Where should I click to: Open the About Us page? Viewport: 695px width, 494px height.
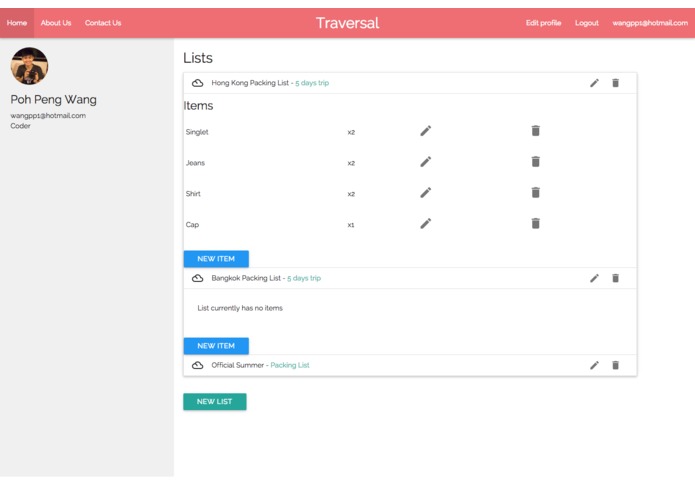[x=56, y=23]
